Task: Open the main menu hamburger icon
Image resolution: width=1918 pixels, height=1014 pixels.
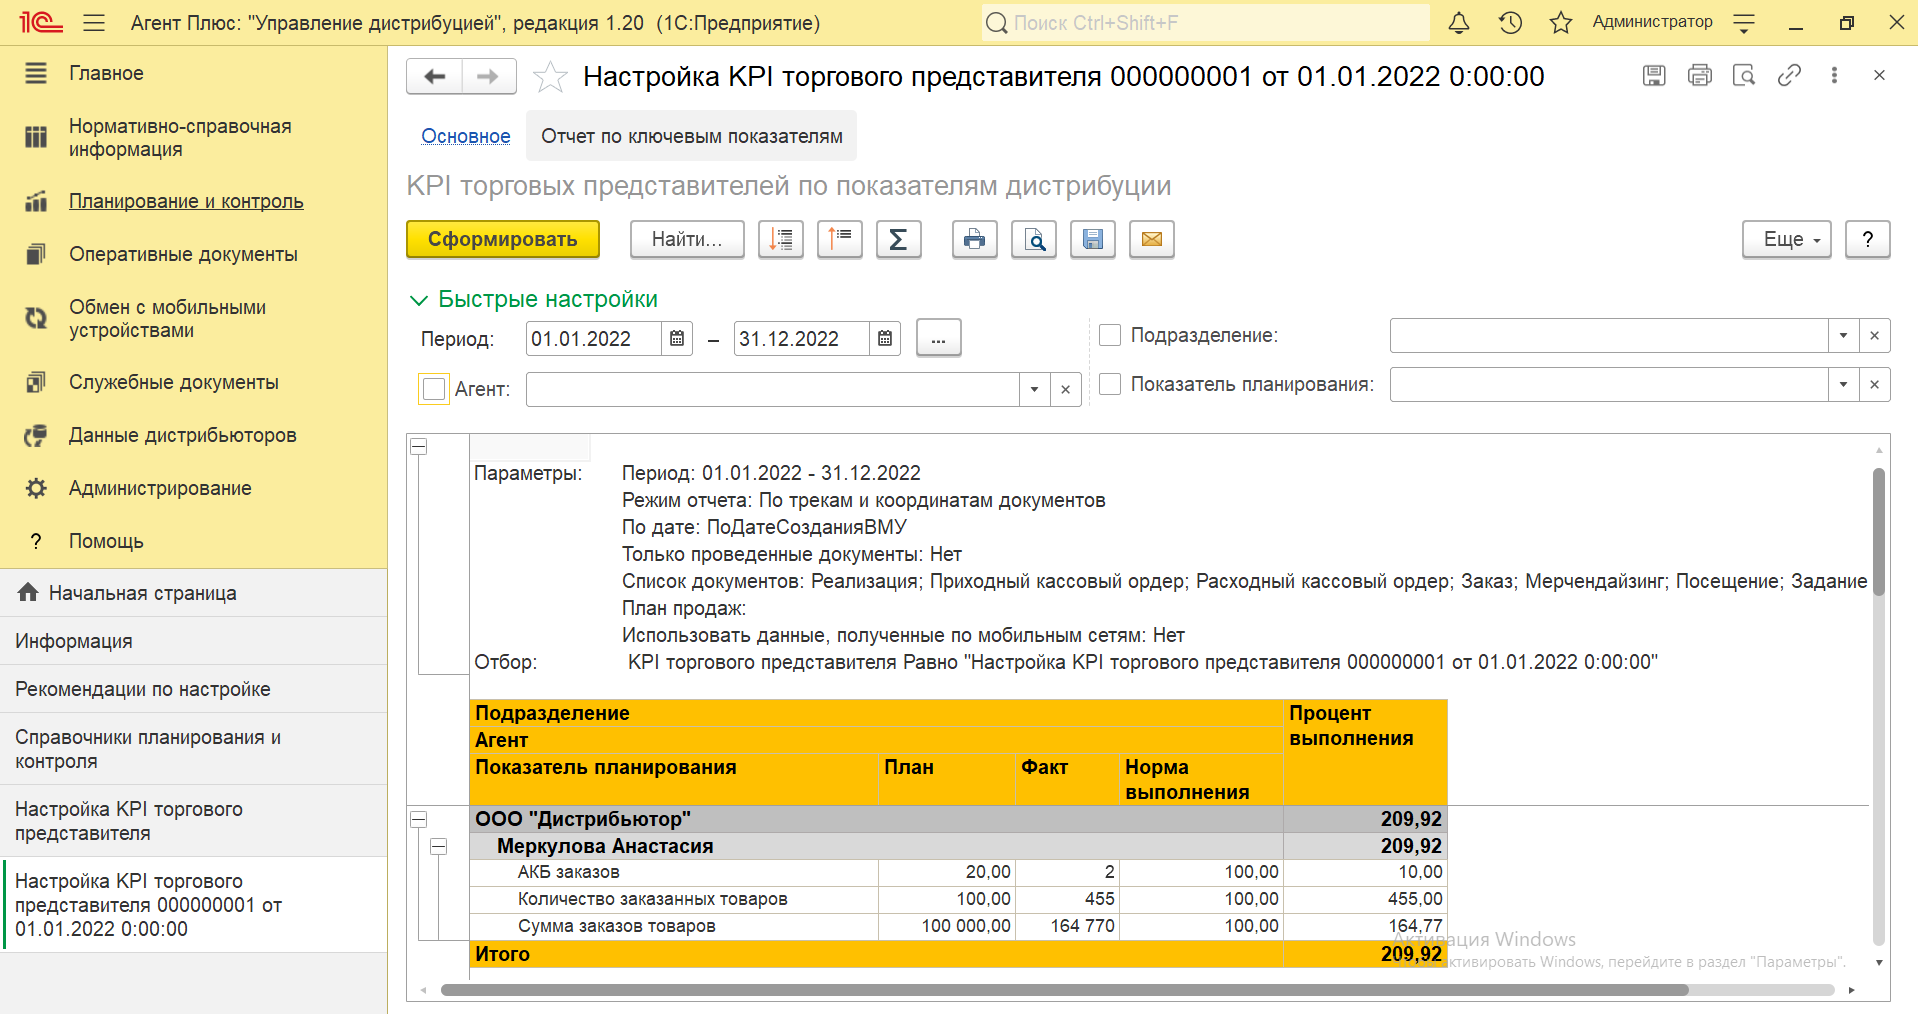Action: point(94,22)
